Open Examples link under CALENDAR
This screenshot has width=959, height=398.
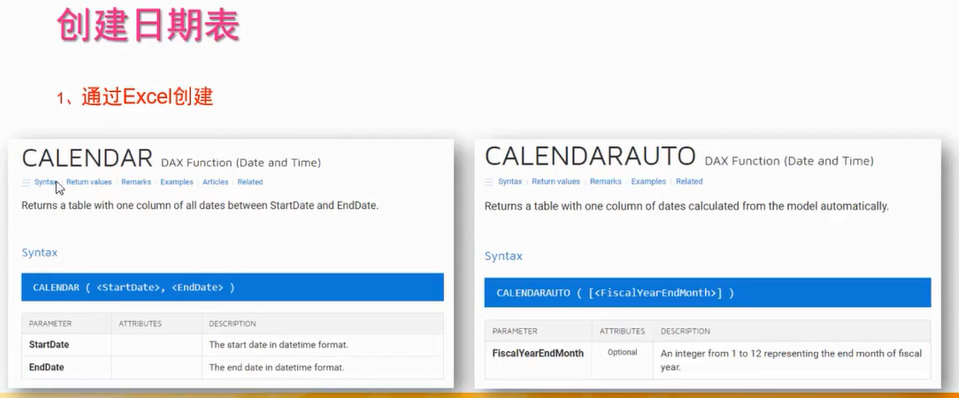(x=177, y=182)
